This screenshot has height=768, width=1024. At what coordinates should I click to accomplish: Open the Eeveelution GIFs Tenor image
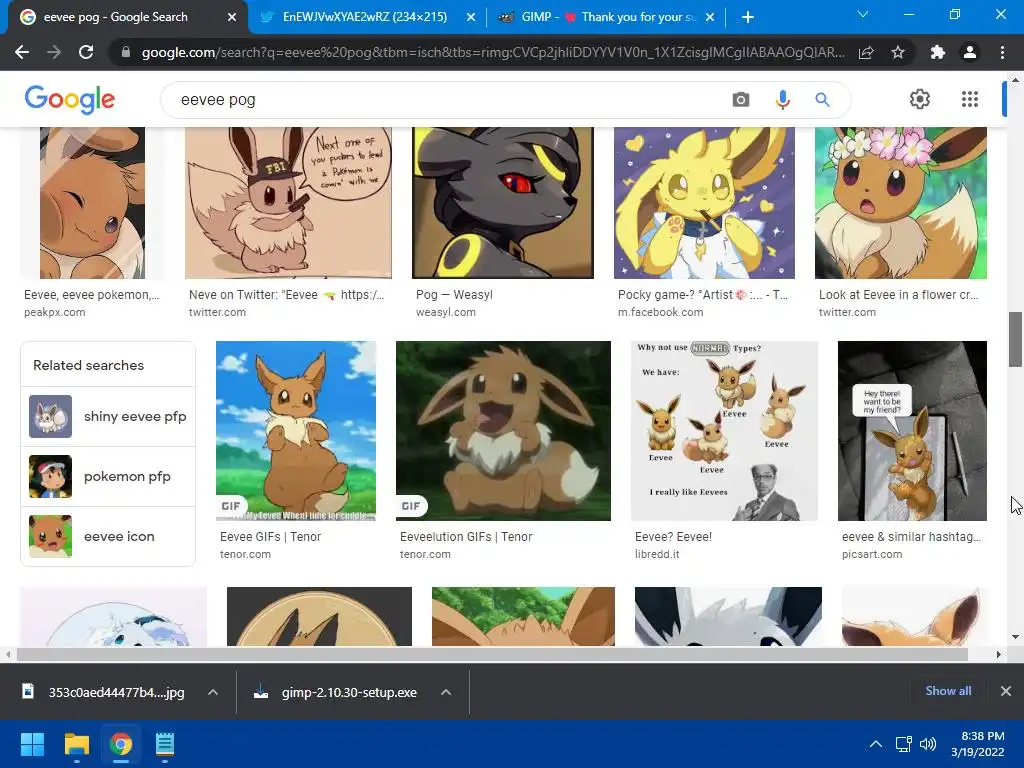coord(504,431)
